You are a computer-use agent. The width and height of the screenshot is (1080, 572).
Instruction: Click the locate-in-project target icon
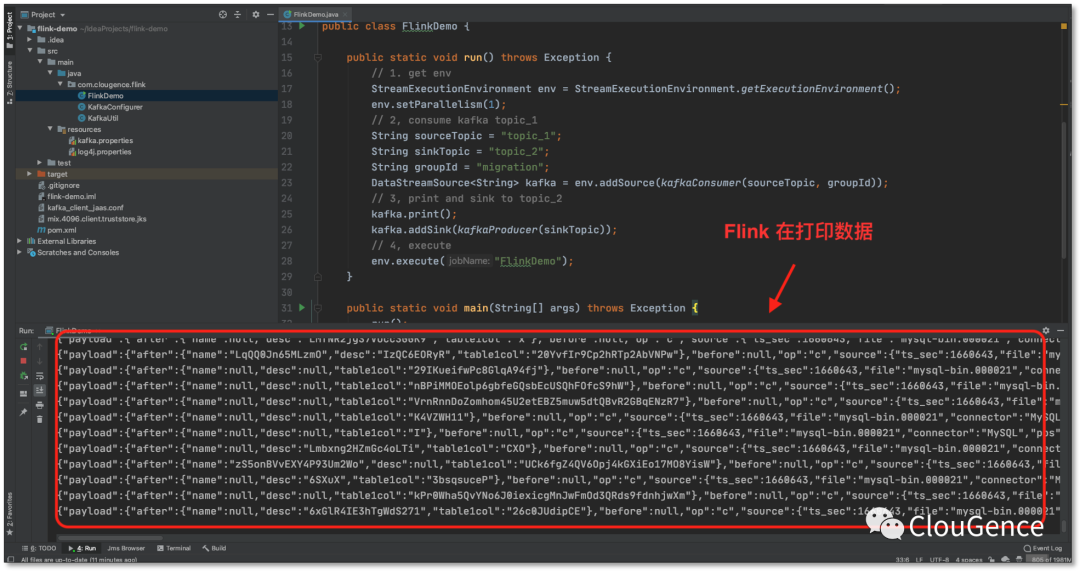(x=222, y=14)
